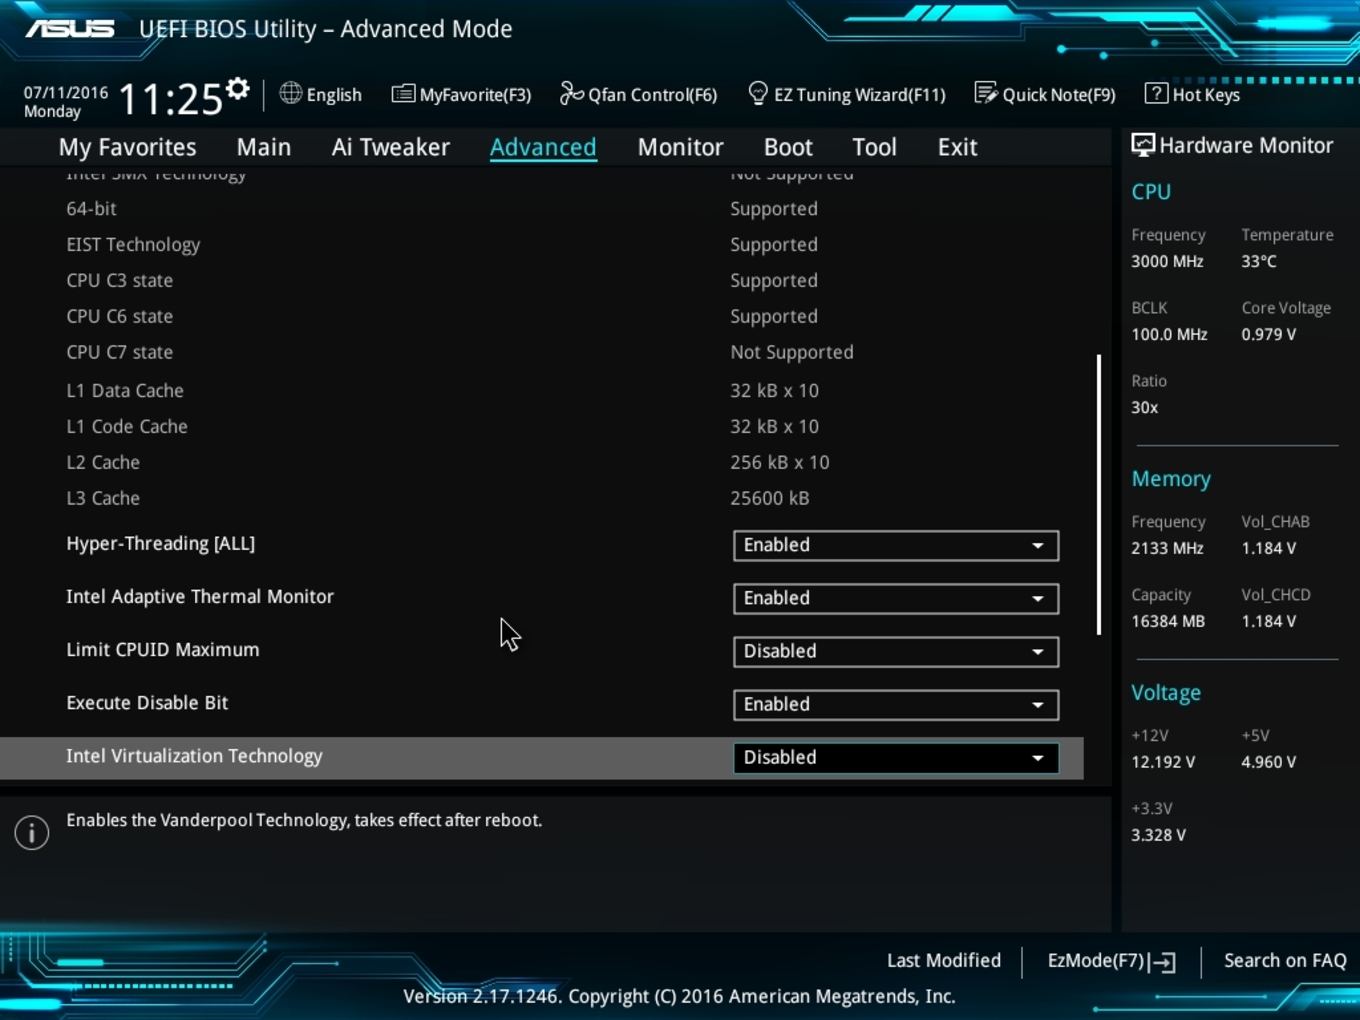Click the info icon in help area
This screenshot has width=1360, height=1020.
pos(32,832)
